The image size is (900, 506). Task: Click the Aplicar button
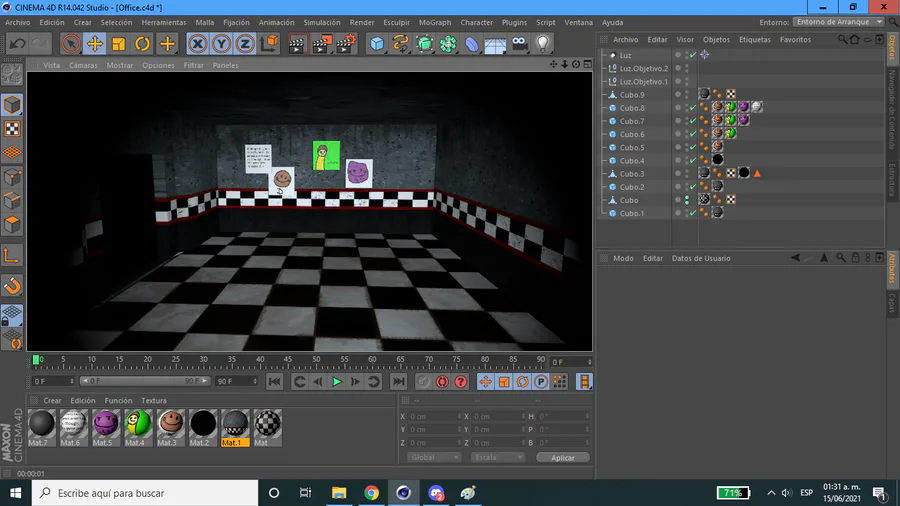point(562,457)
